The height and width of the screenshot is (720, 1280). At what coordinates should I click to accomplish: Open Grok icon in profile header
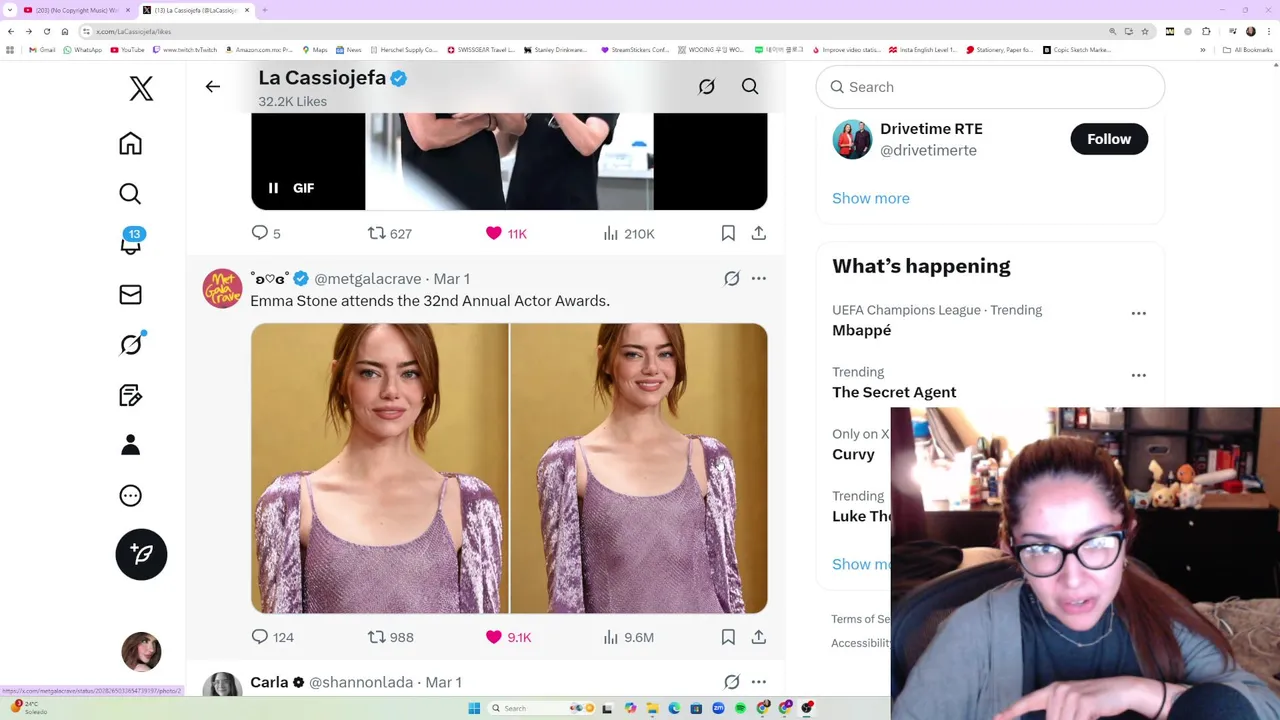point(707,87)
